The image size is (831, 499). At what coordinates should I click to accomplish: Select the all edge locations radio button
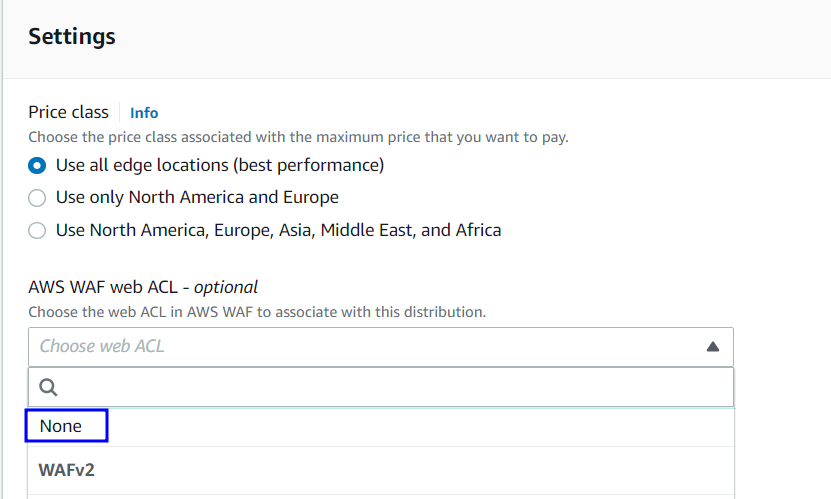pos(37,165)
